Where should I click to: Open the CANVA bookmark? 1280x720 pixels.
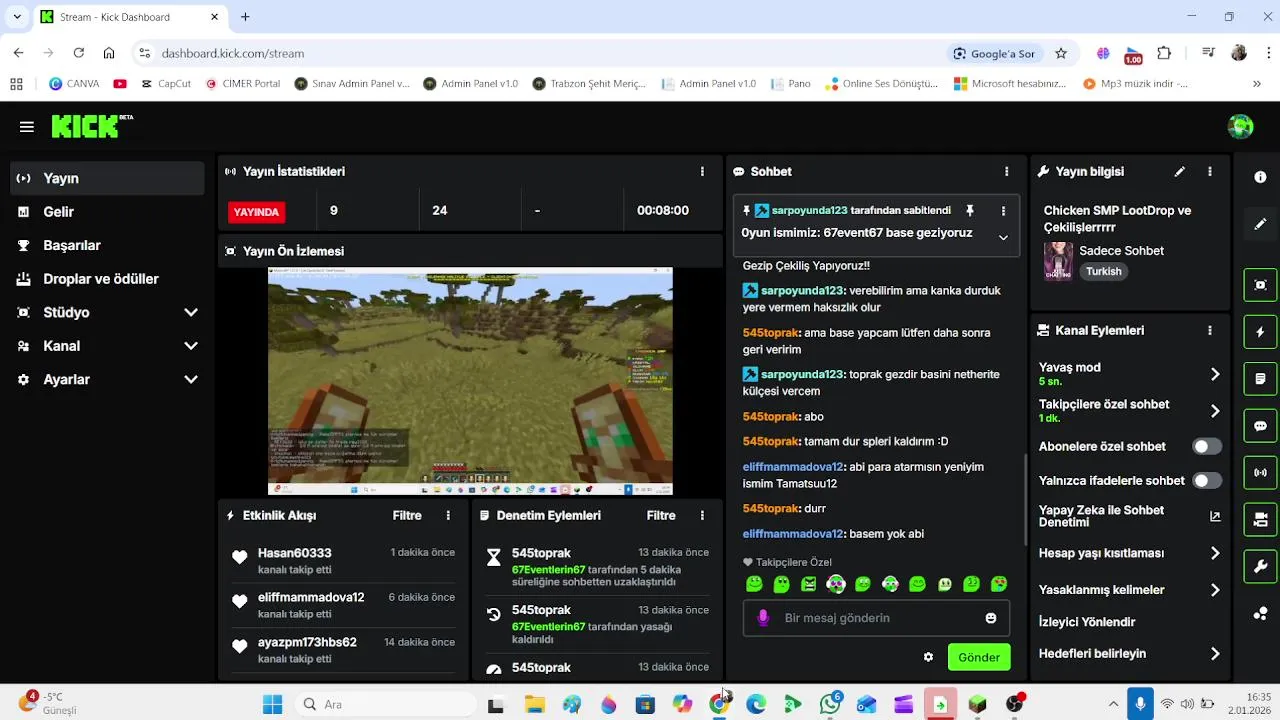point(74,84)
